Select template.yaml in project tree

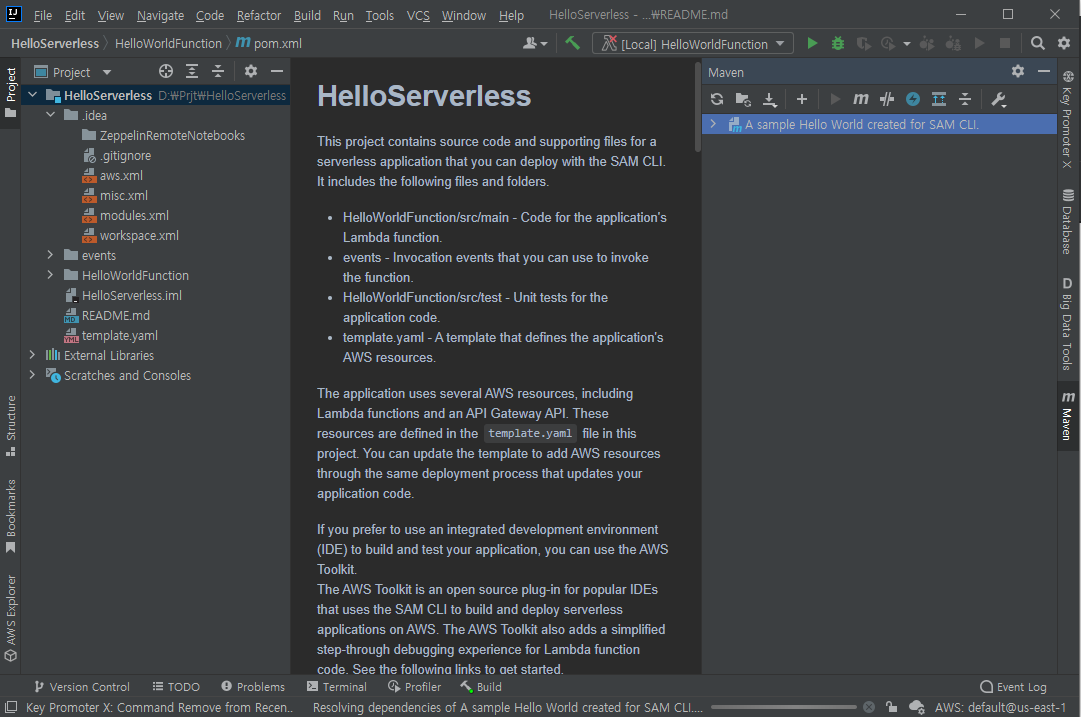tap(119, 335)
